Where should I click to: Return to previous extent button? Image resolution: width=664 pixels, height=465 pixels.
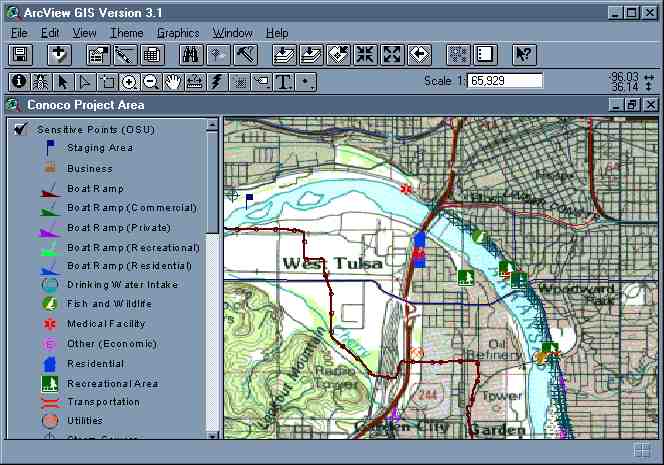tap(419, 55)
